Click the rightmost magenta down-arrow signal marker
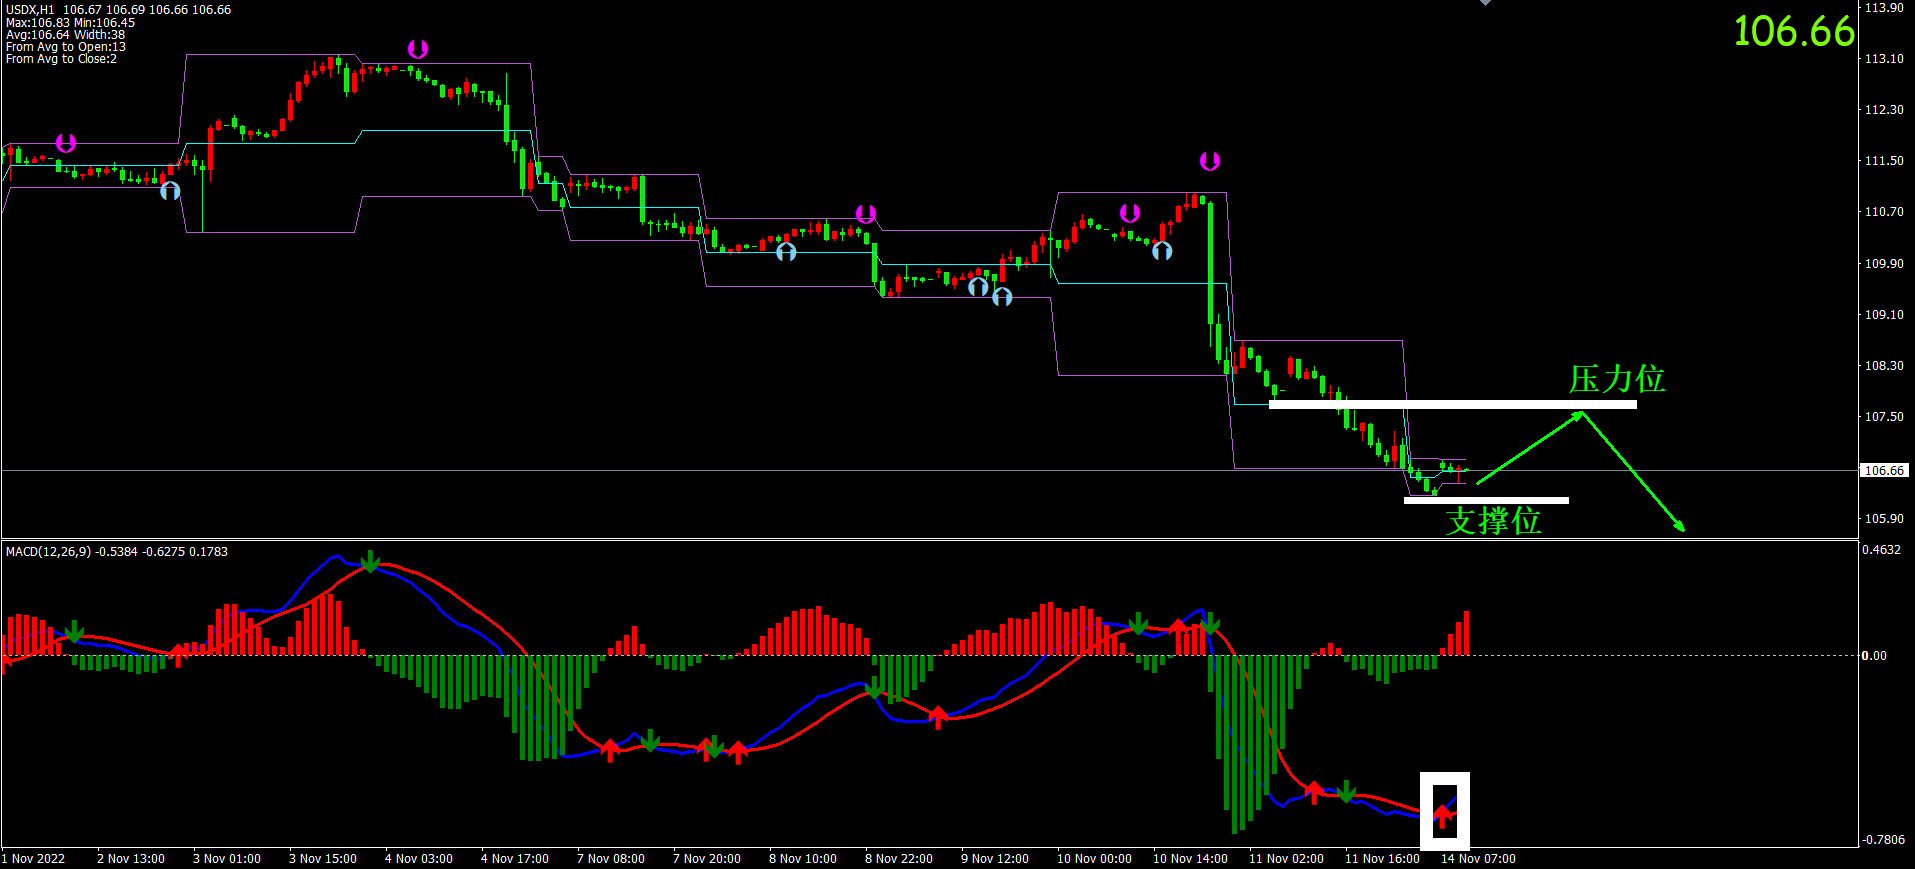Viewport: 1915px width, 869px height. 1210,161
